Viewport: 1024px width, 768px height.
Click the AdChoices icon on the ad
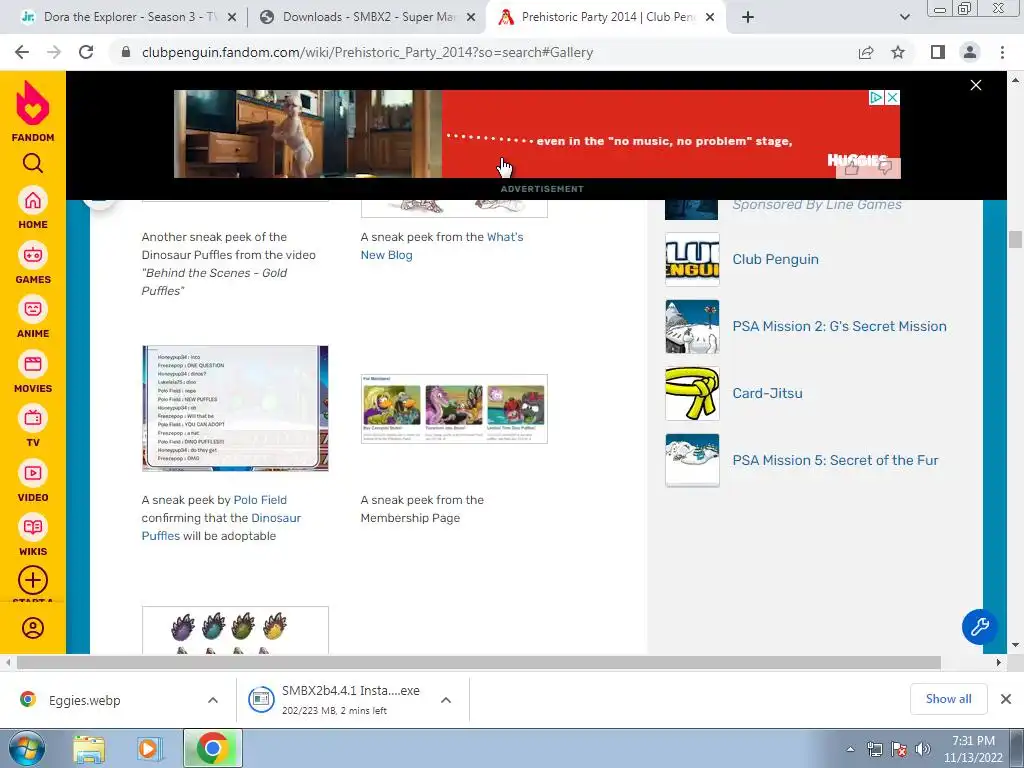(876, 97)
